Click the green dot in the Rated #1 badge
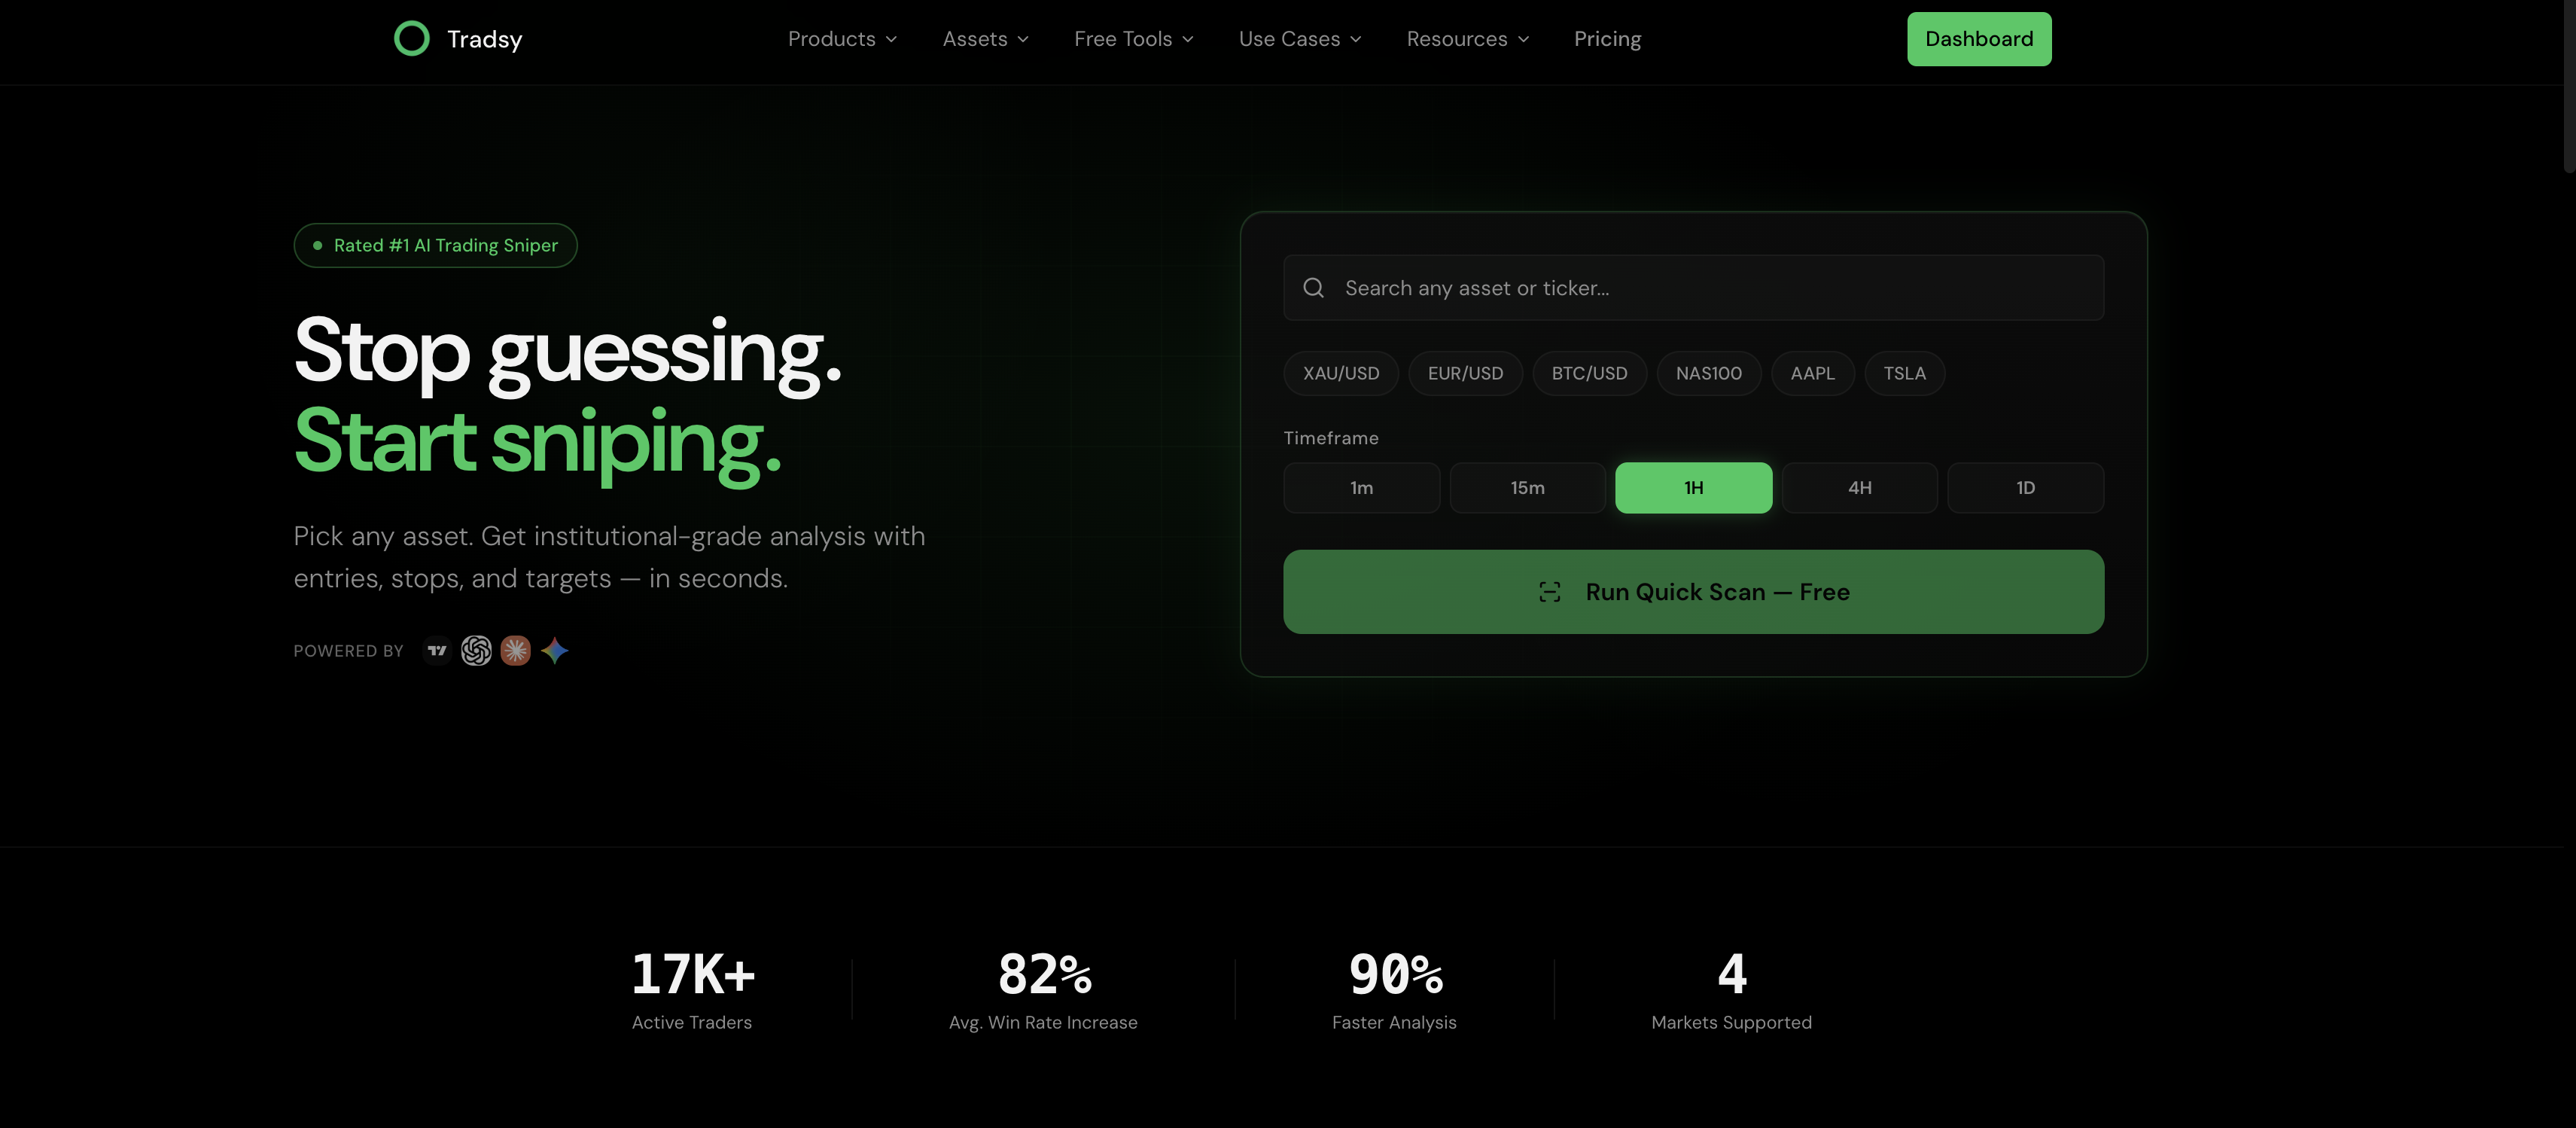The image size is (2576, 1128). (x=317, y=246)
